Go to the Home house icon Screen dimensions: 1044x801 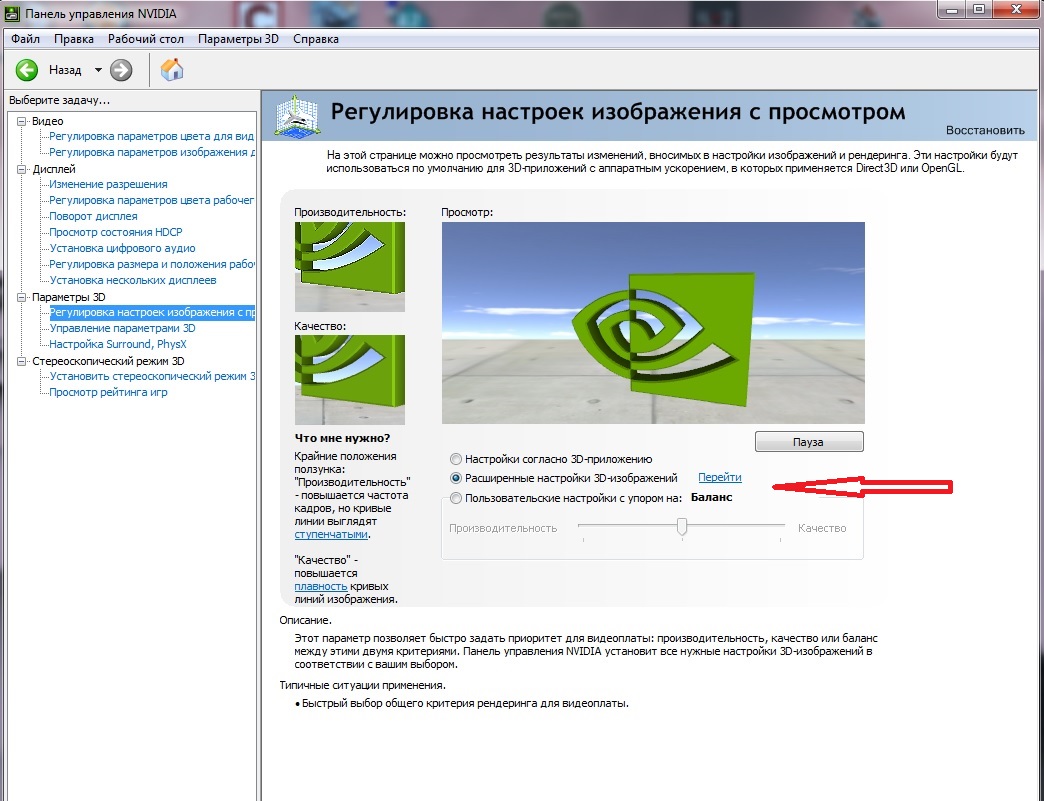[172, 69]
